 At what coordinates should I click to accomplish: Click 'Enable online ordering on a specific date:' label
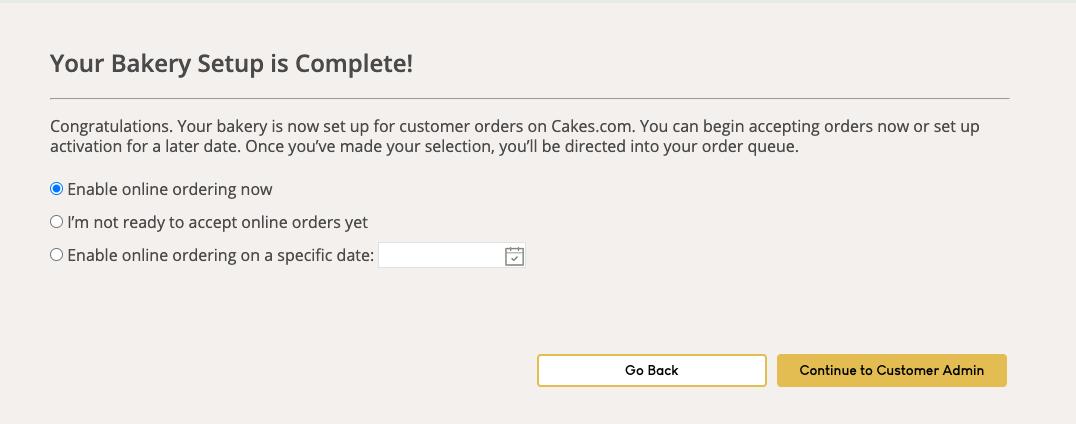click(x=220, y=255)
